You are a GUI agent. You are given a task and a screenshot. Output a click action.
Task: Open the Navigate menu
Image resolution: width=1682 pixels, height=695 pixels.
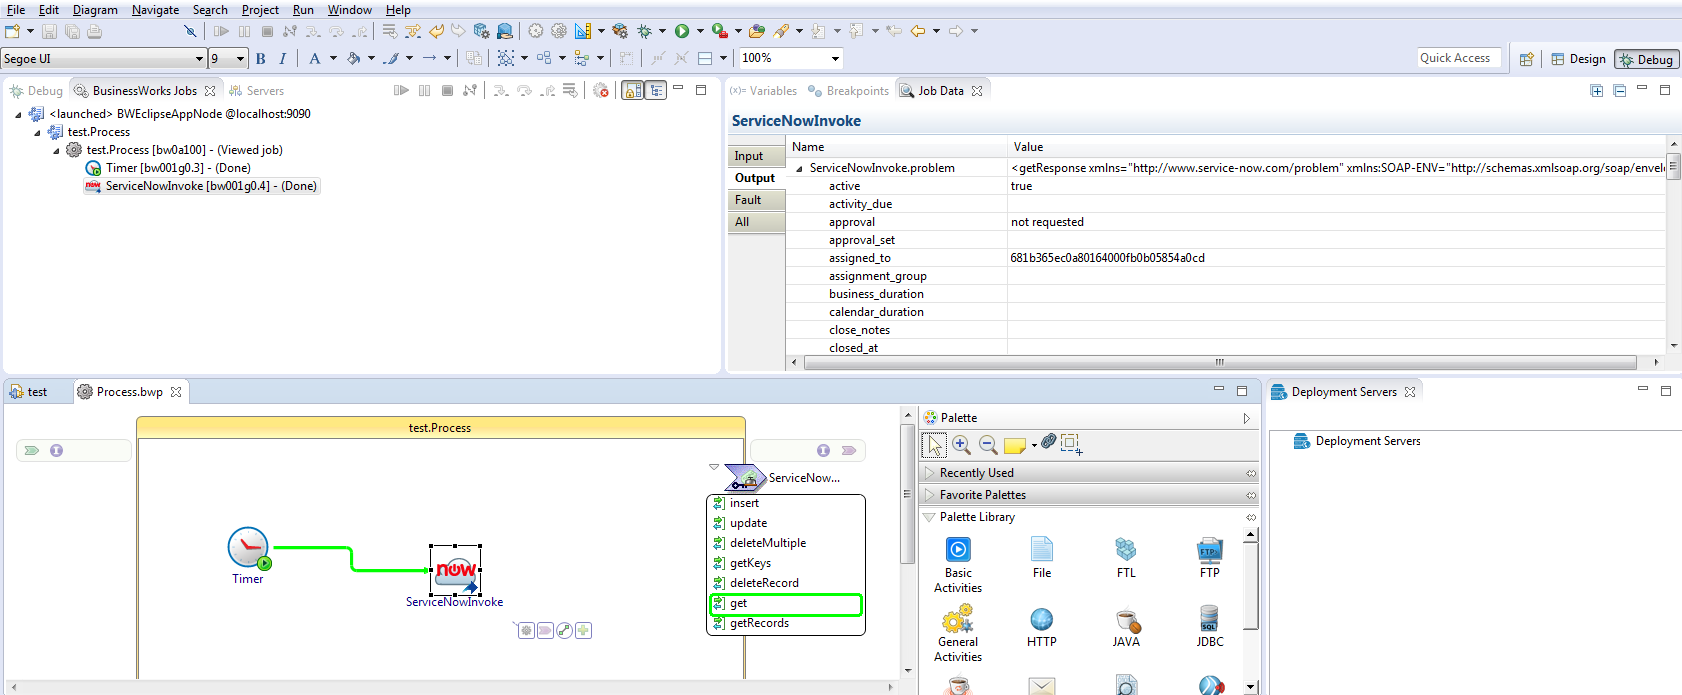click(155, 10)
